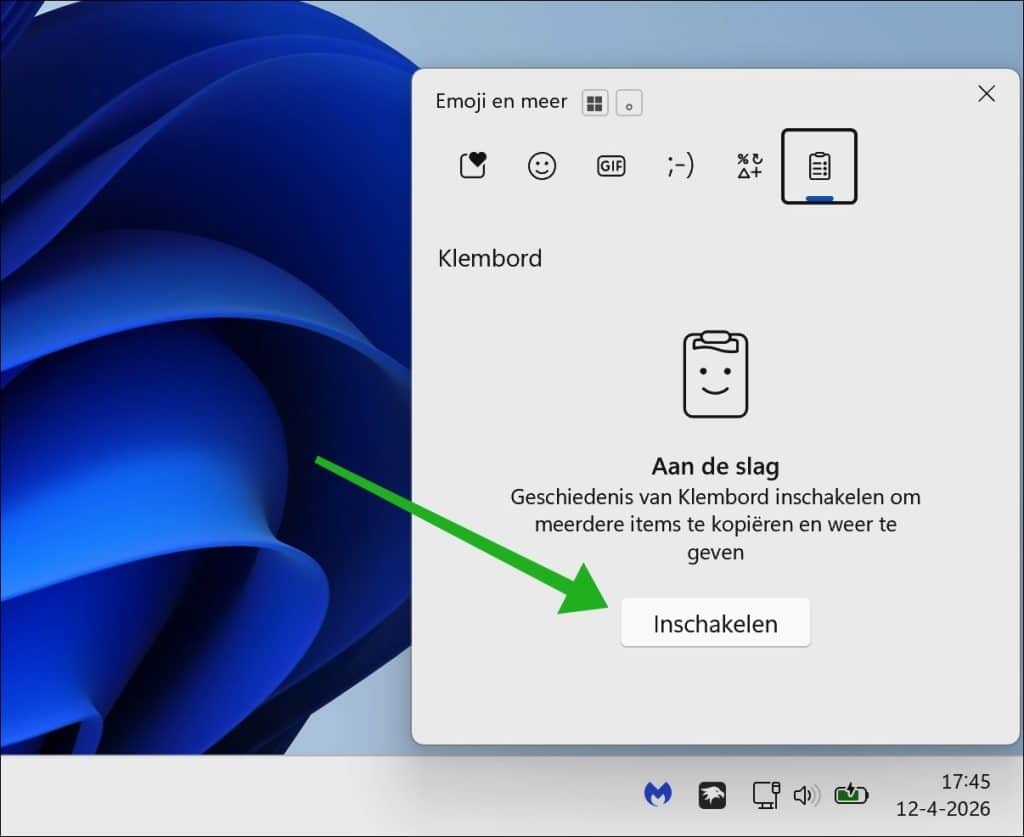
Task: Click the eagle app tray icon
Action: click(712, 795)
